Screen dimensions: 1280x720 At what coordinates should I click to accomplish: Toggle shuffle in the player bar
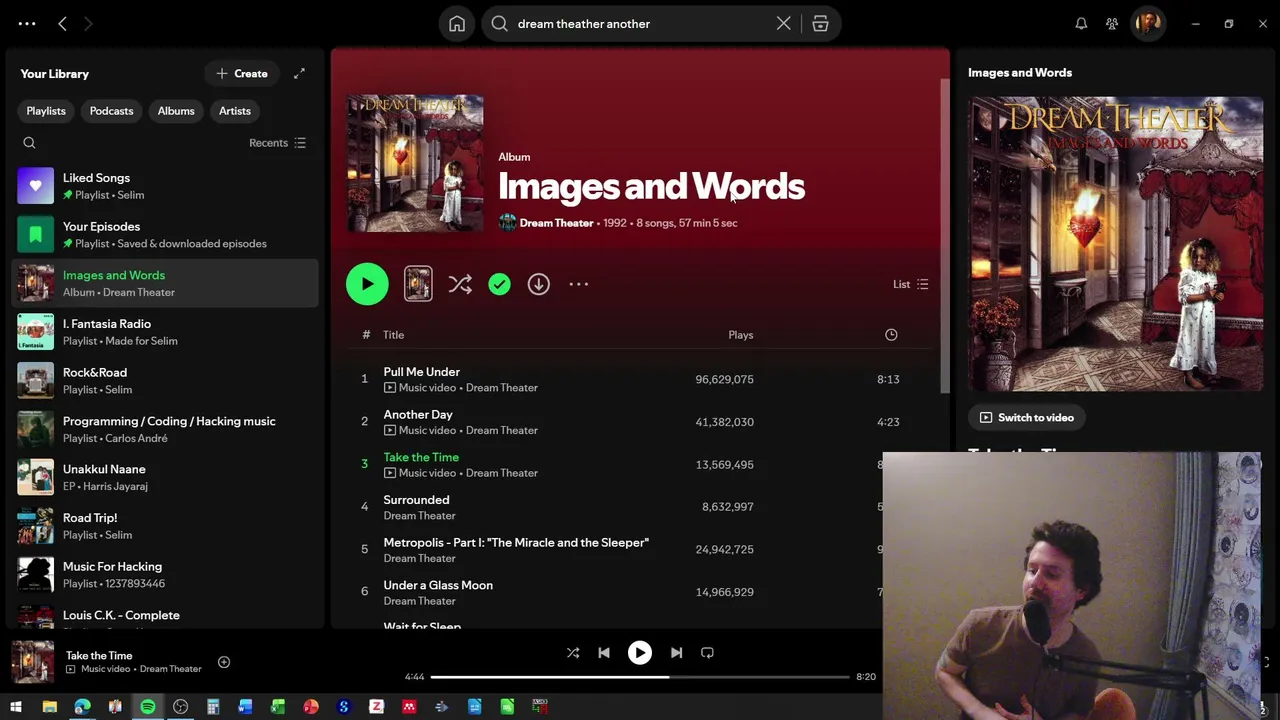point(573,653)
